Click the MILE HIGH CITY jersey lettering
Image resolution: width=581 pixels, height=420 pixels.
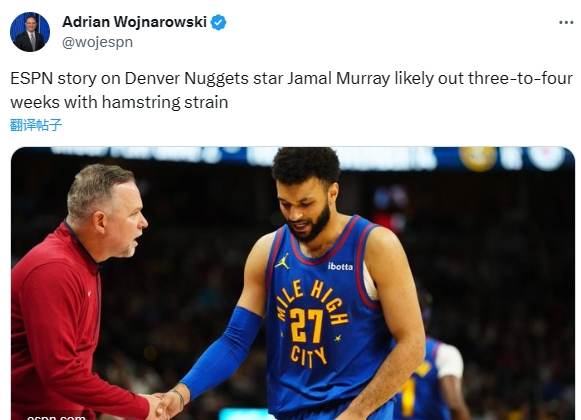[312, 324]
